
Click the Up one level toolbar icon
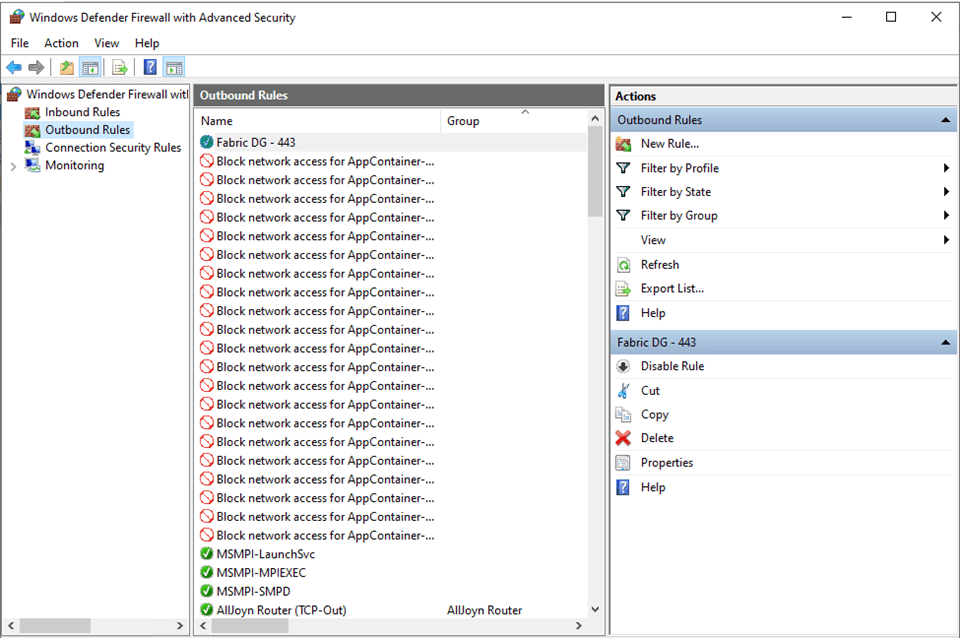tap(67, 67)
